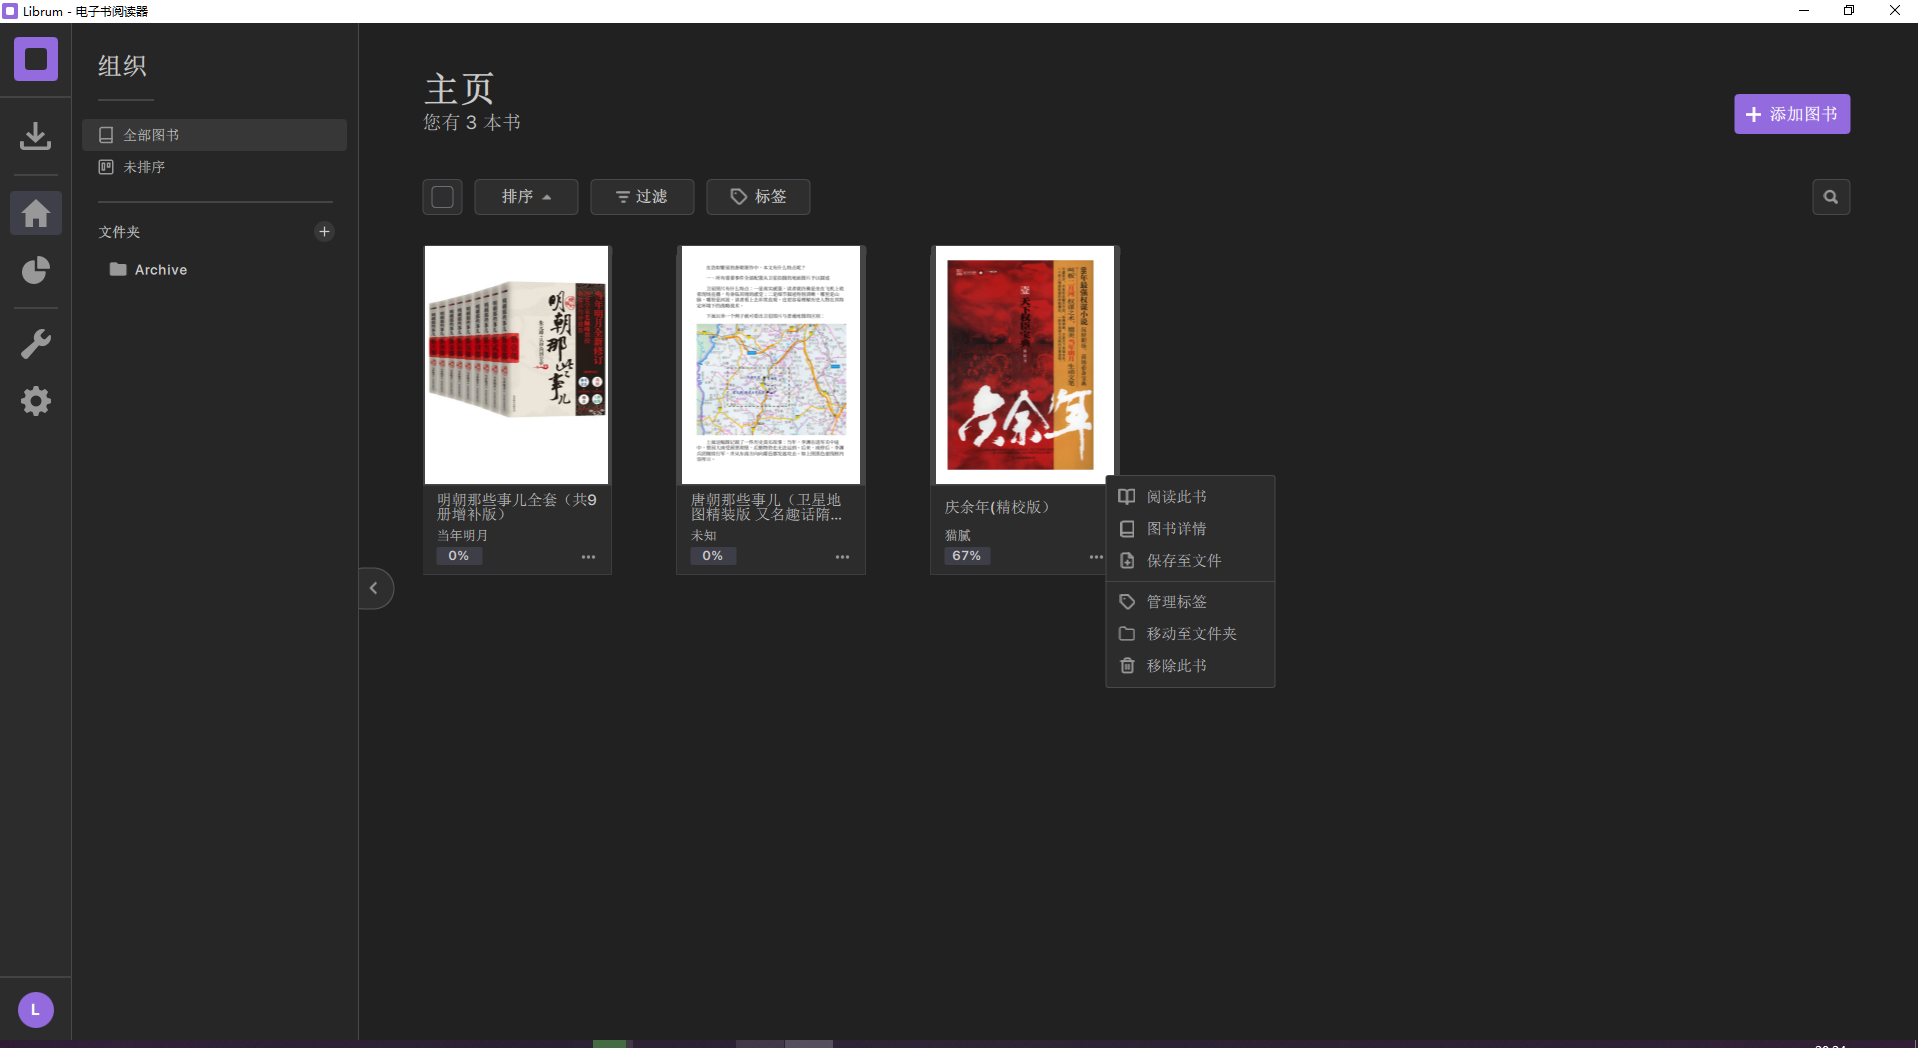Click the 添加图书 button
The width and height of the screenshot is (1918, 1048).
pyautogui.click(x=1790, y=114)
